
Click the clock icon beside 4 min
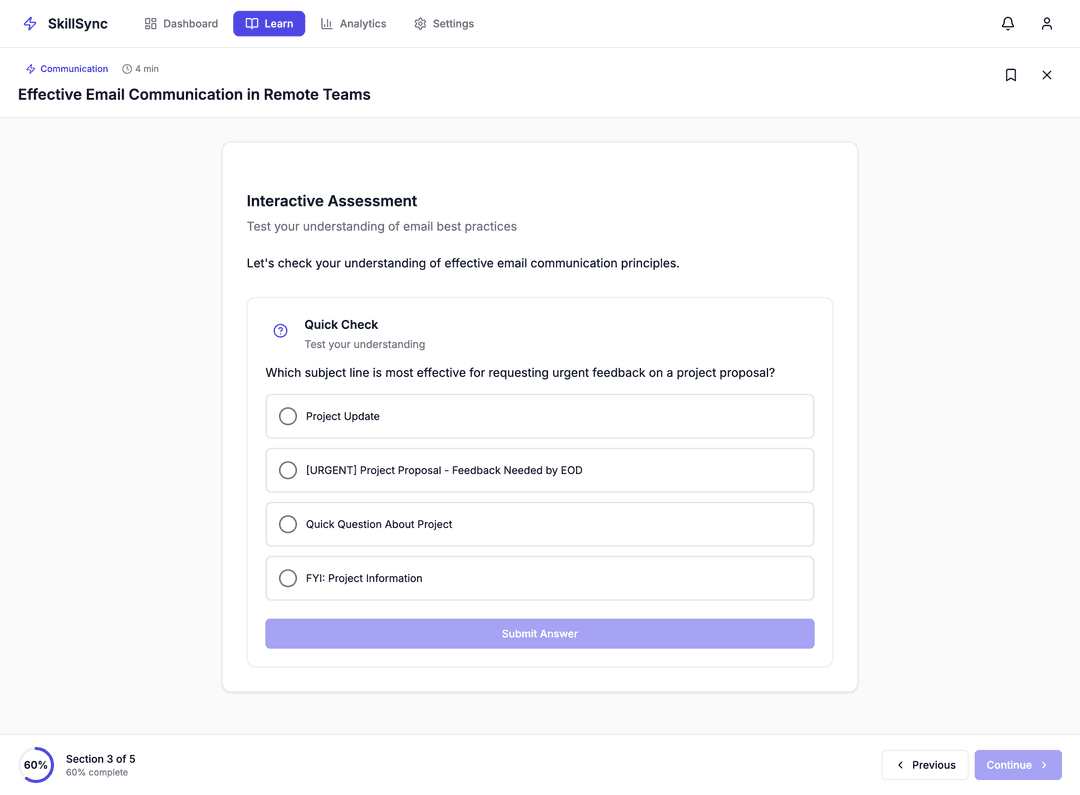[x=127, y=69]
